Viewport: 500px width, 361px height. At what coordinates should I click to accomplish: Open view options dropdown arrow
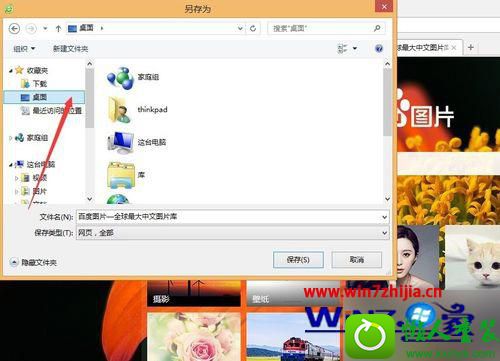click(355, 49)
